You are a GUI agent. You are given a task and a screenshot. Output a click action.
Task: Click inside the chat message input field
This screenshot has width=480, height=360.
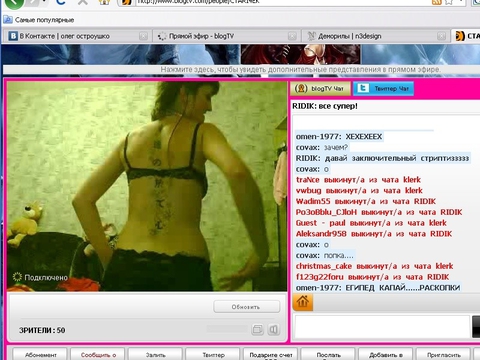click(x=382, y=326)
